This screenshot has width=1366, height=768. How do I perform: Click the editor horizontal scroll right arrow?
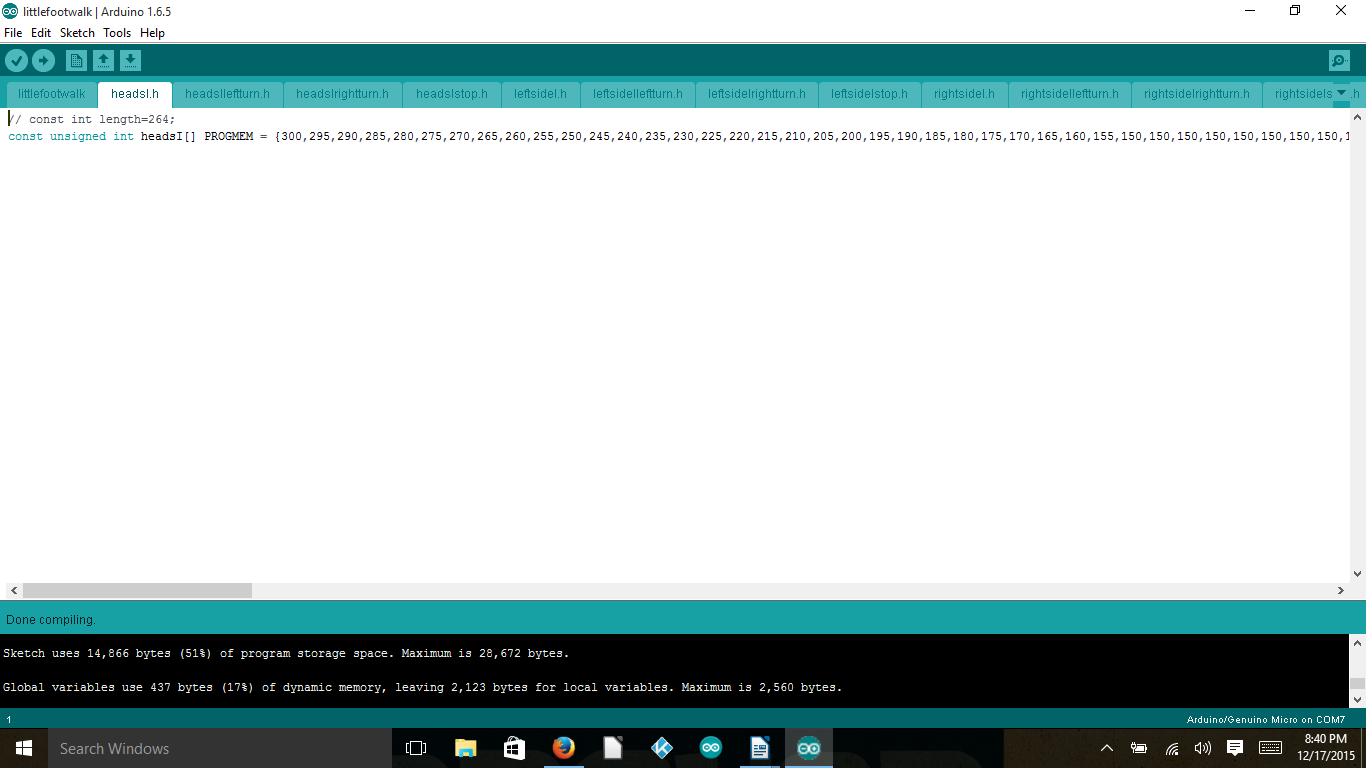coord(1341,591)
